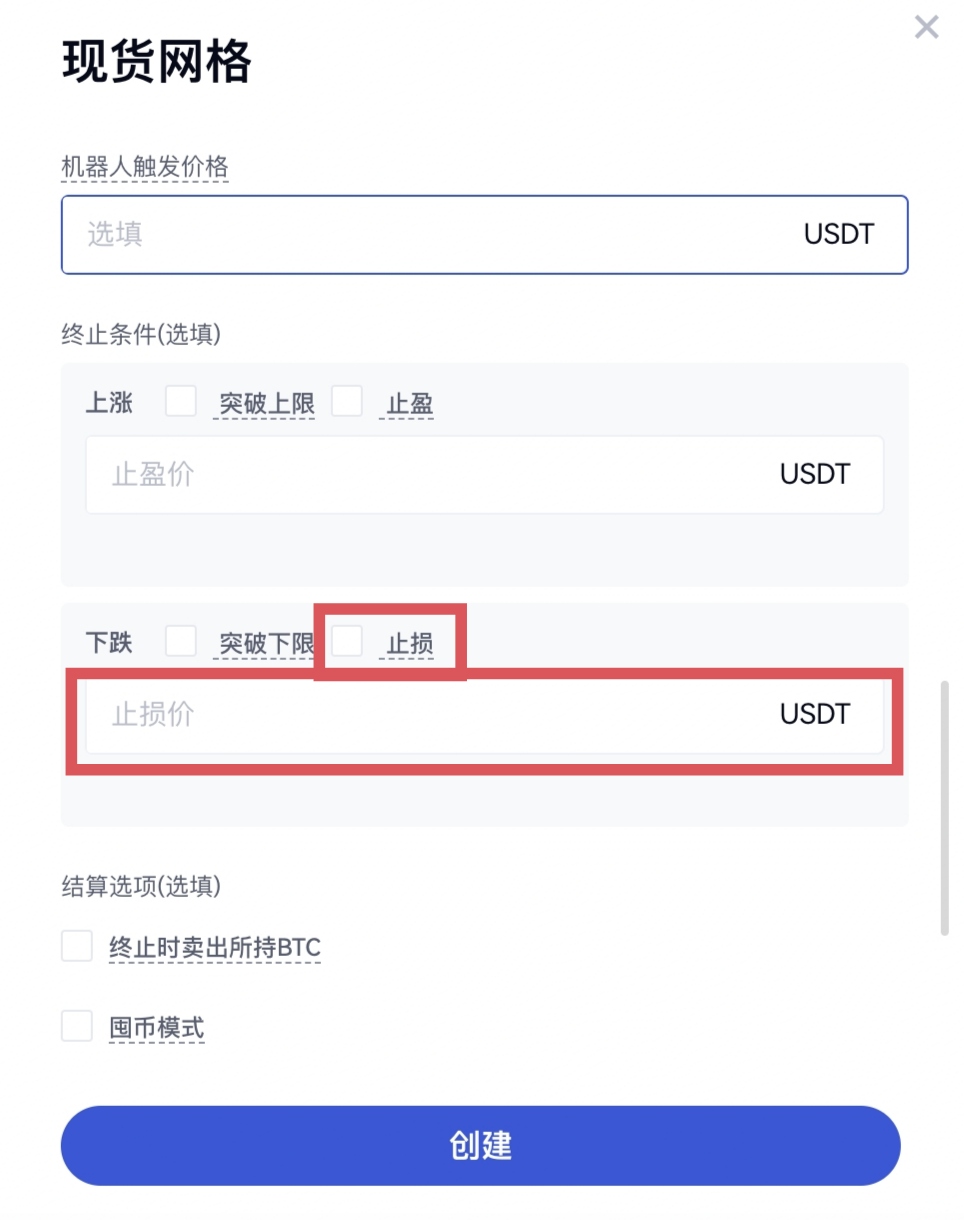Click the 突破下限 label text
Screen dimensions: 964x1220
coord(267,644)
